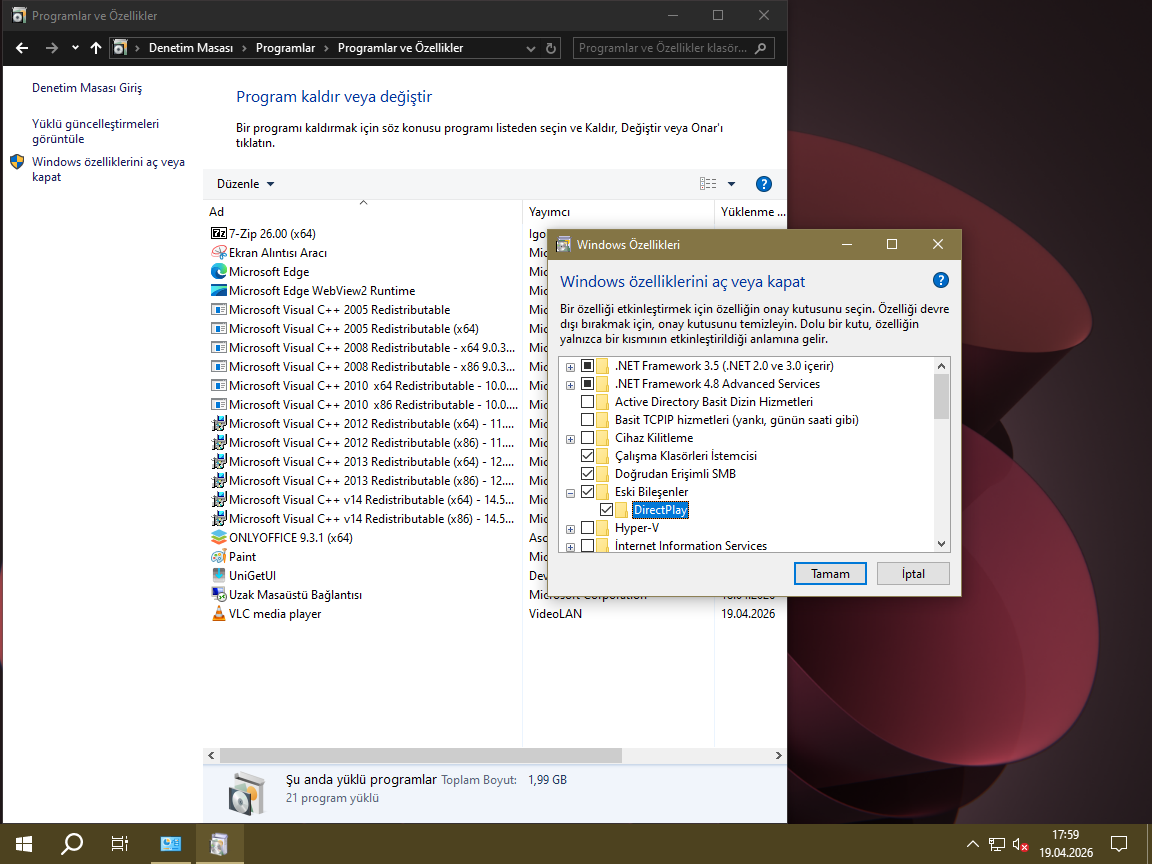Click the horizontal scrollbar thumb in program list
This screenshot has width=1152, height=864.
(x=420, y=755)
